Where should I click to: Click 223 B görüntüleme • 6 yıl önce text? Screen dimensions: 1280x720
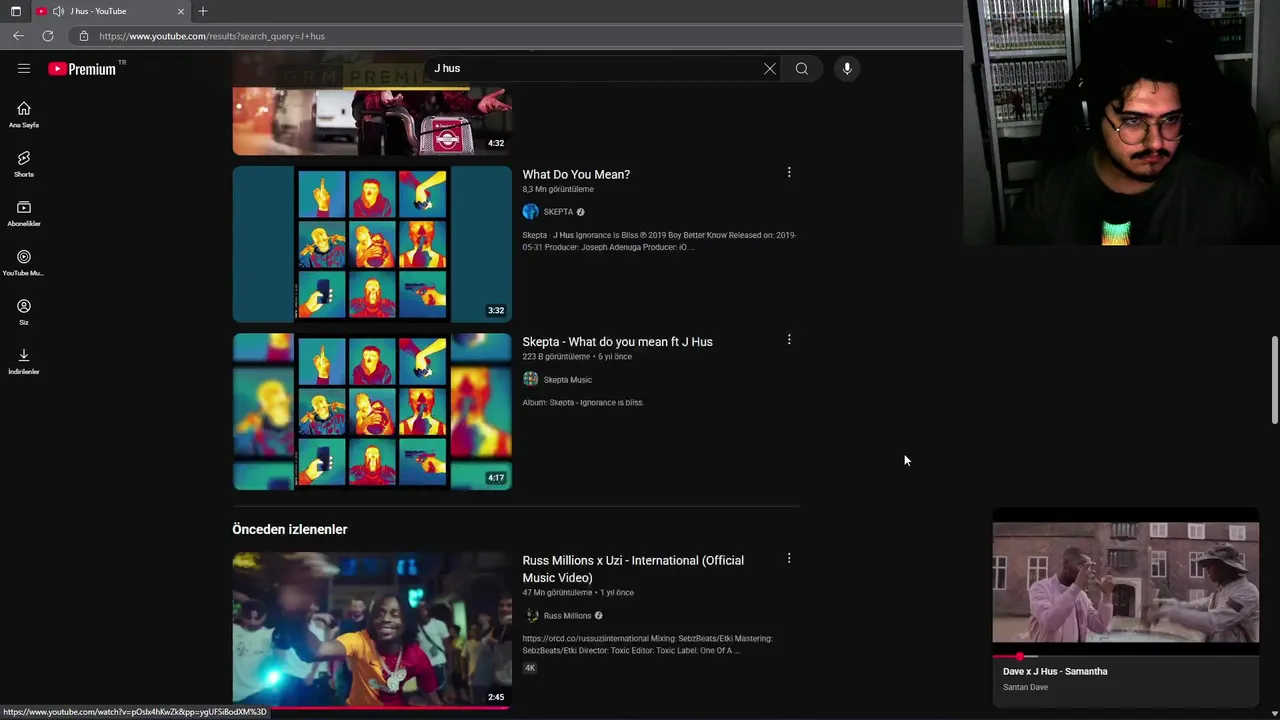pyautogui.click(x=577, y=356)
